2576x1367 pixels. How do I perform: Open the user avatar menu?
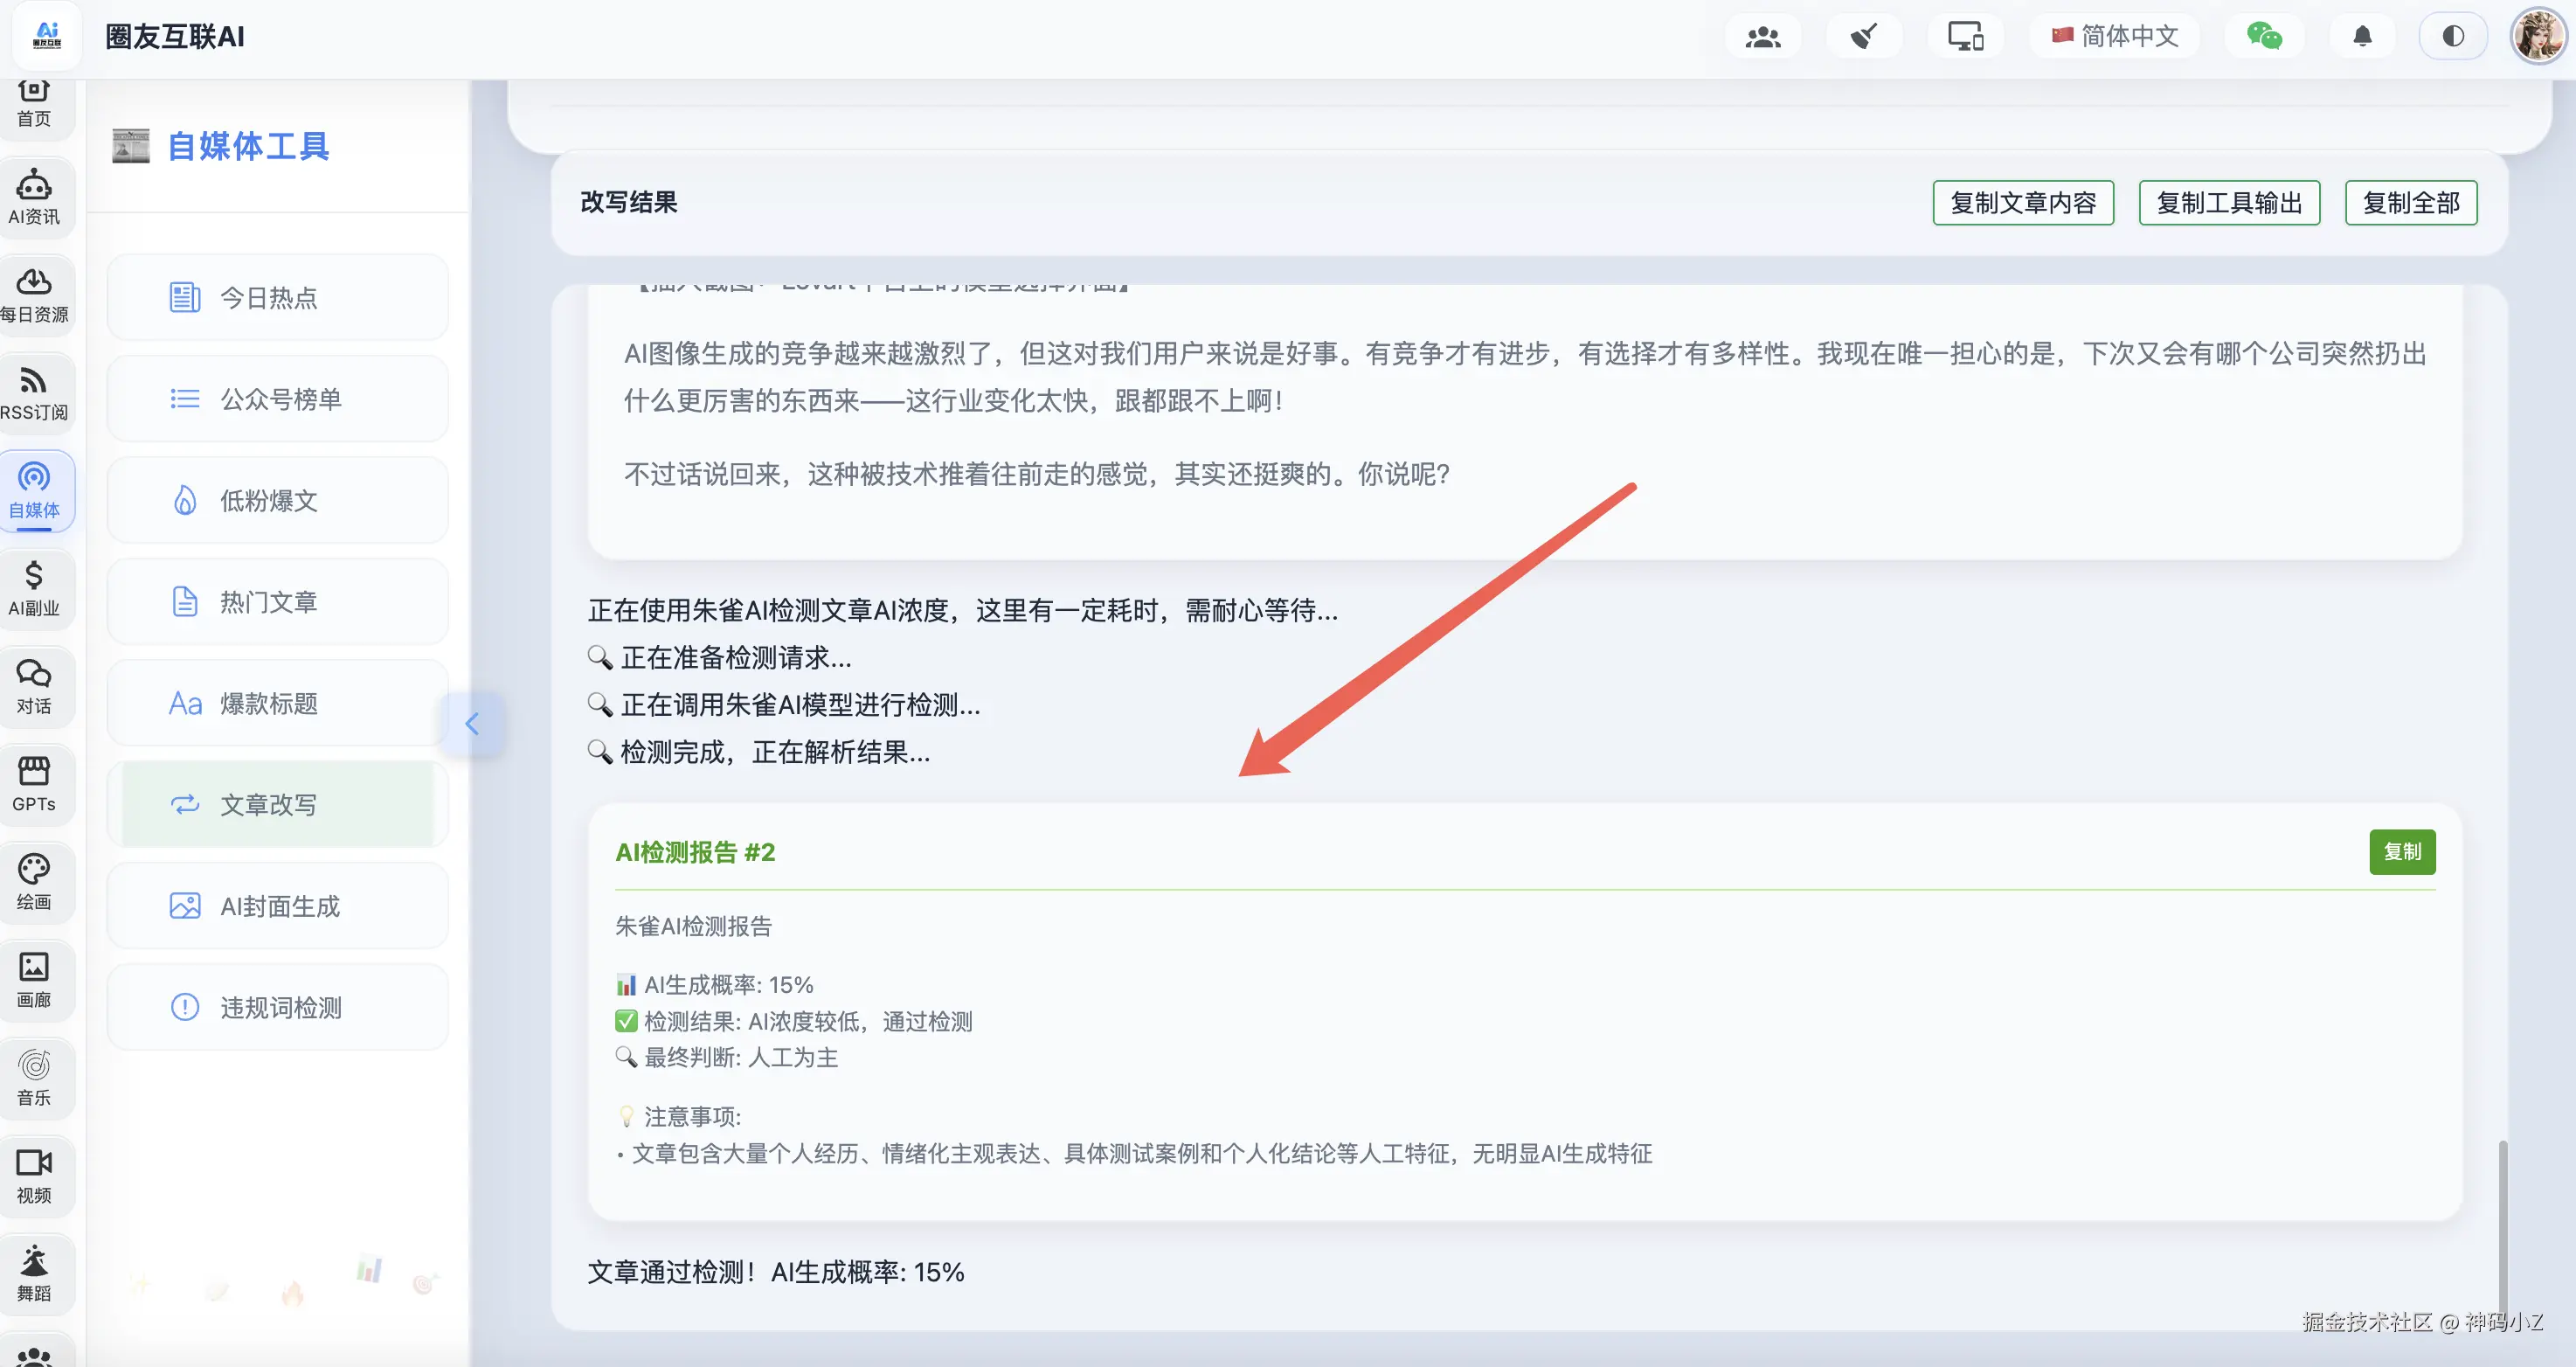pyautogui.click(x=2538, y=36)
